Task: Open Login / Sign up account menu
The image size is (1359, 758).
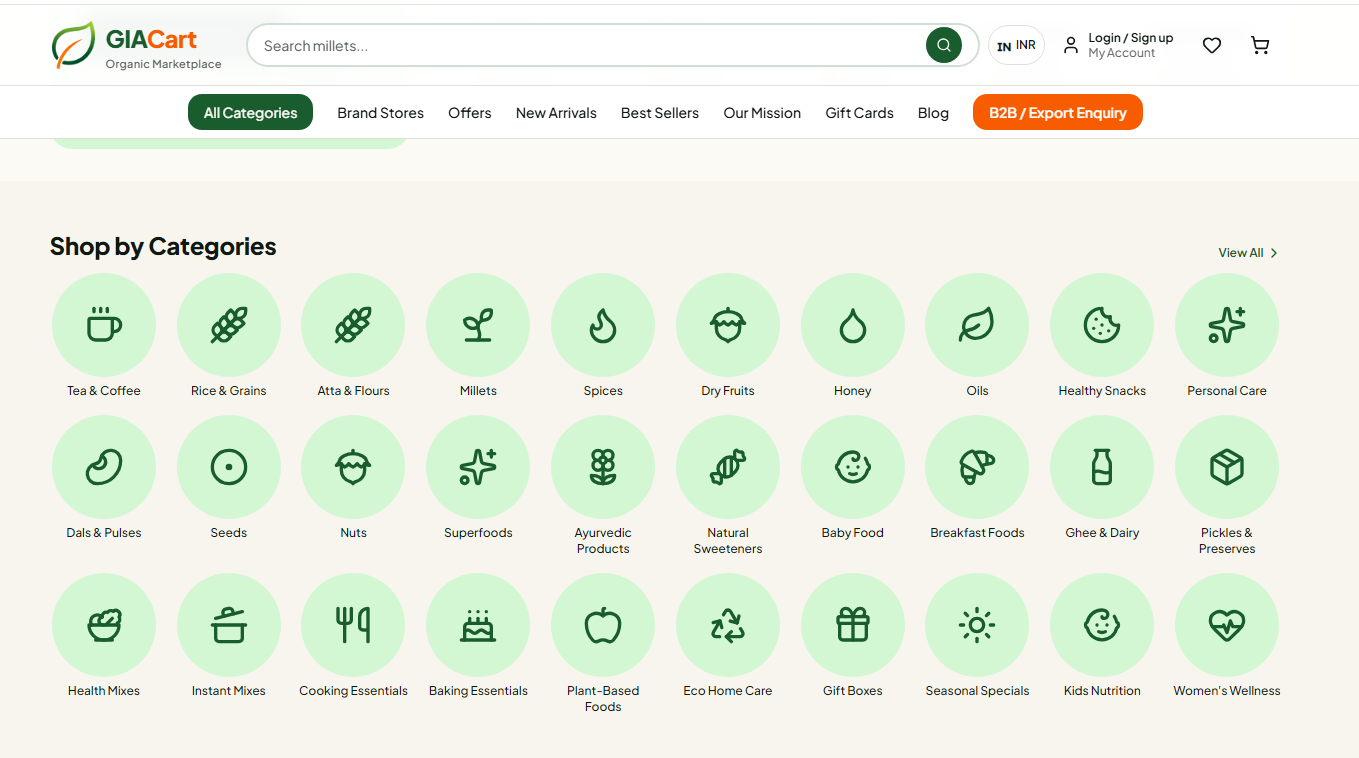Action: click(1118, 45)
